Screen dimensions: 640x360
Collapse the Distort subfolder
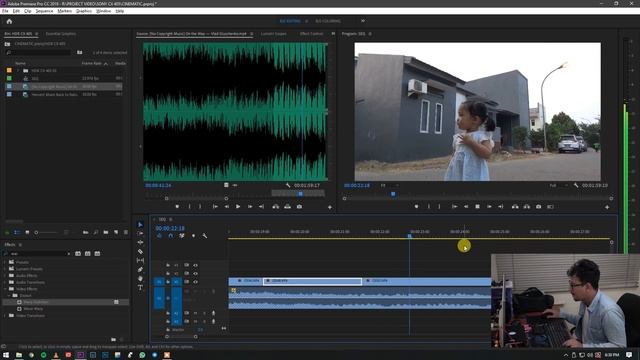tap(9, 296)
